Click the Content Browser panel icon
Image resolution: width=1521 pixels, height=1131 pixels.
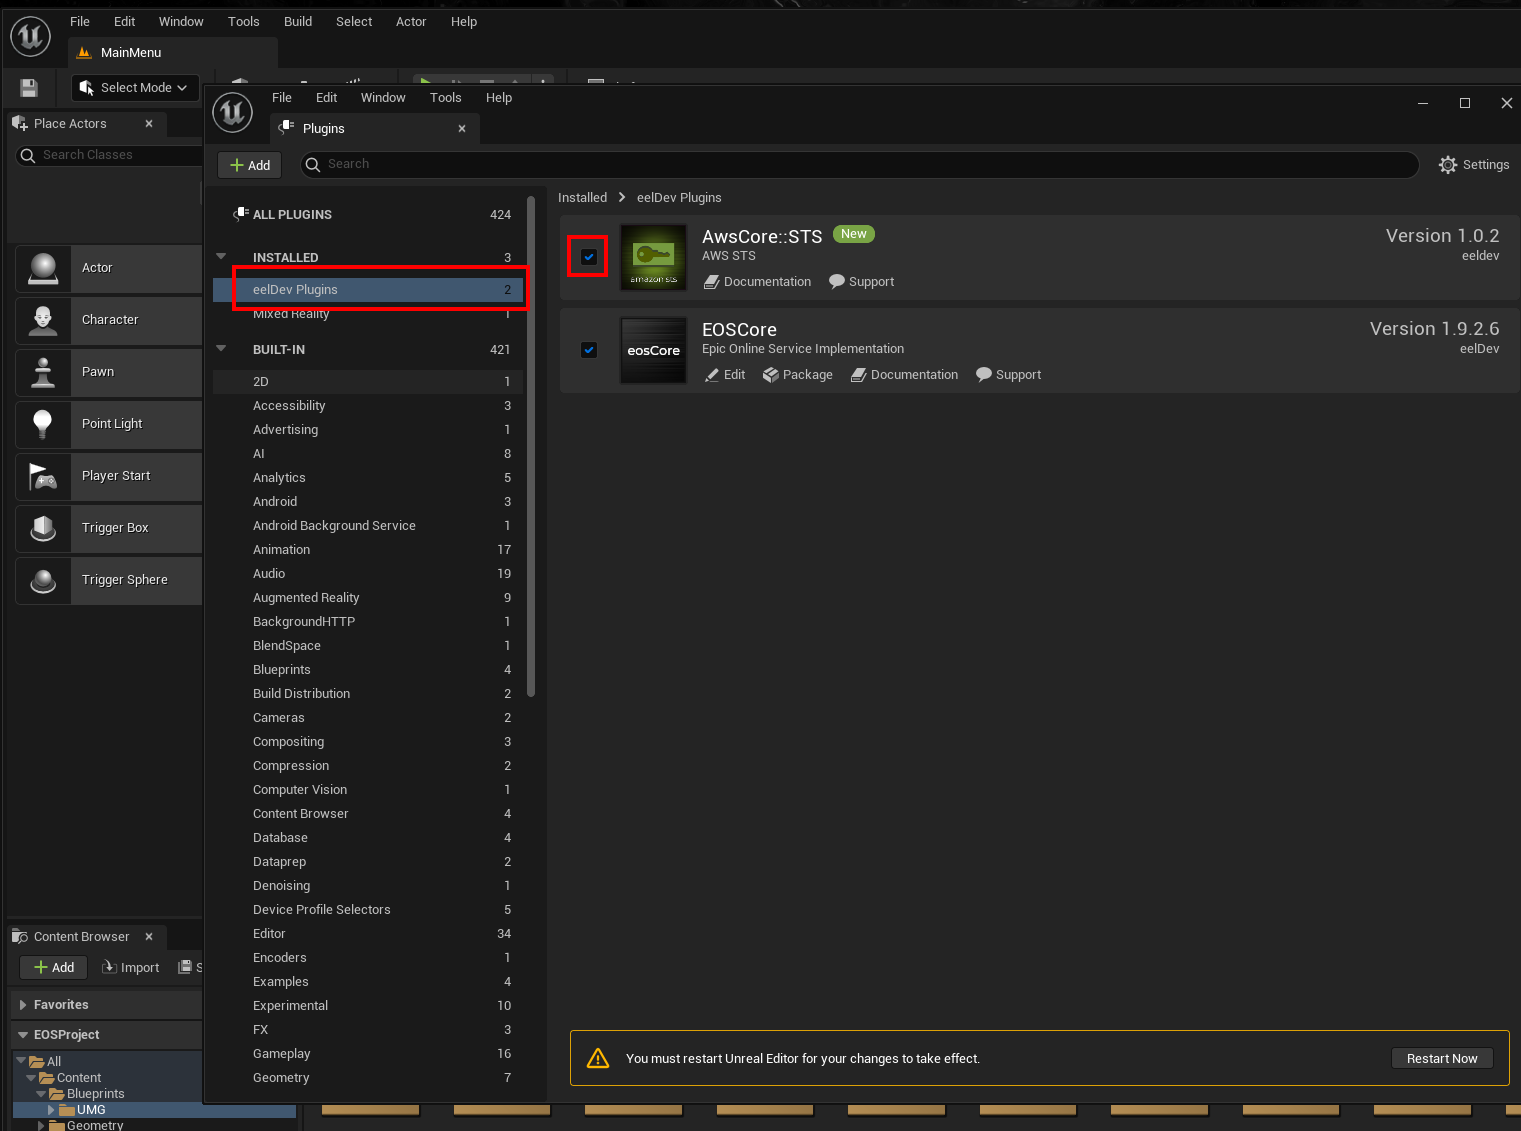(20, 937)
